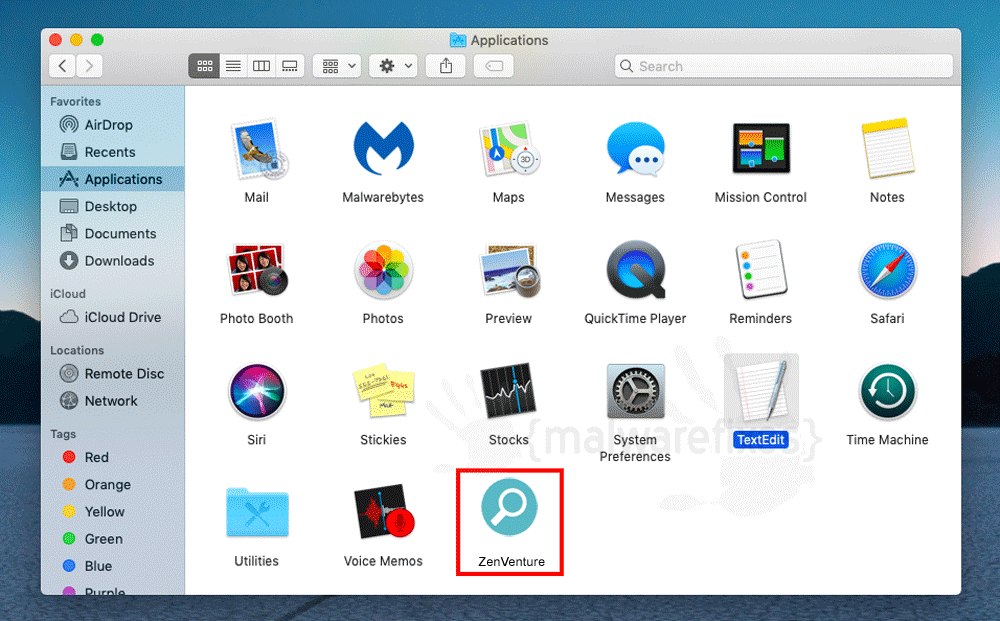
Task: Switch to icon view
Action: (x=205, y=66)
